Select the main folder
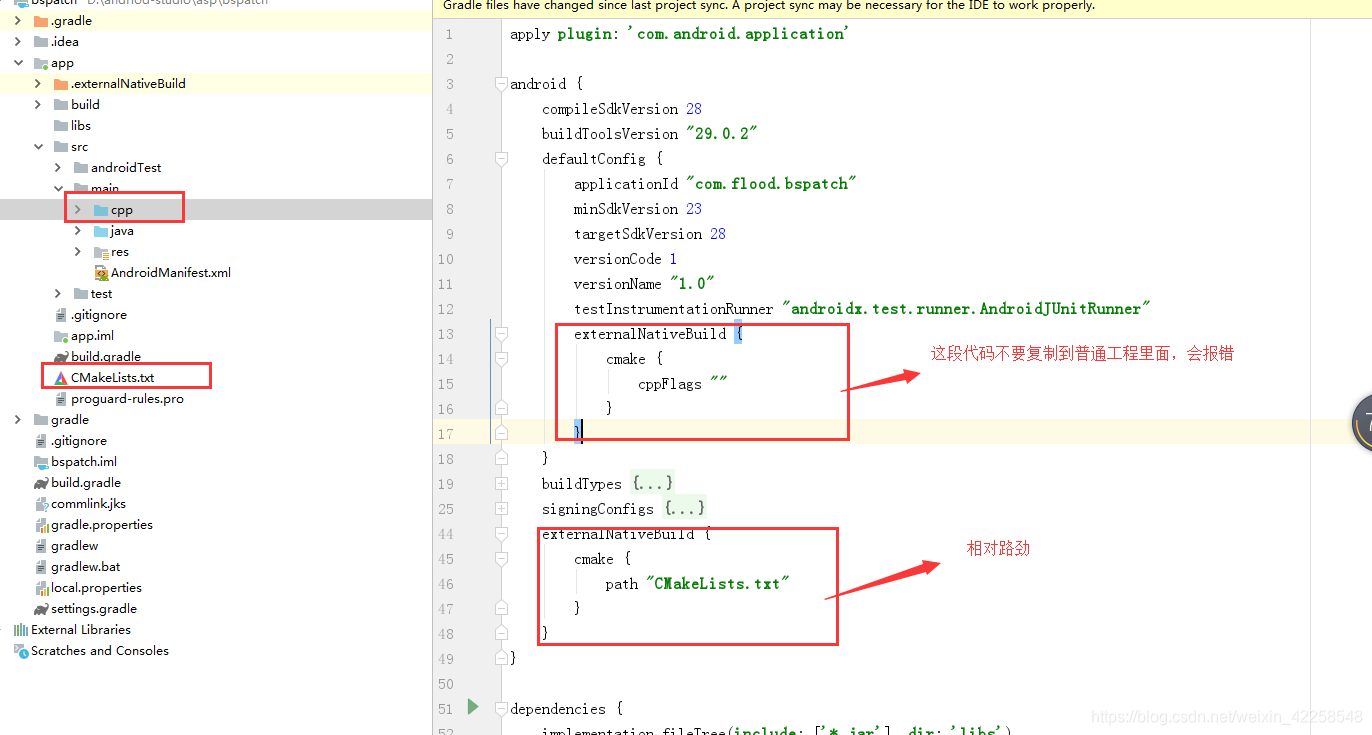 pos(105,189)
